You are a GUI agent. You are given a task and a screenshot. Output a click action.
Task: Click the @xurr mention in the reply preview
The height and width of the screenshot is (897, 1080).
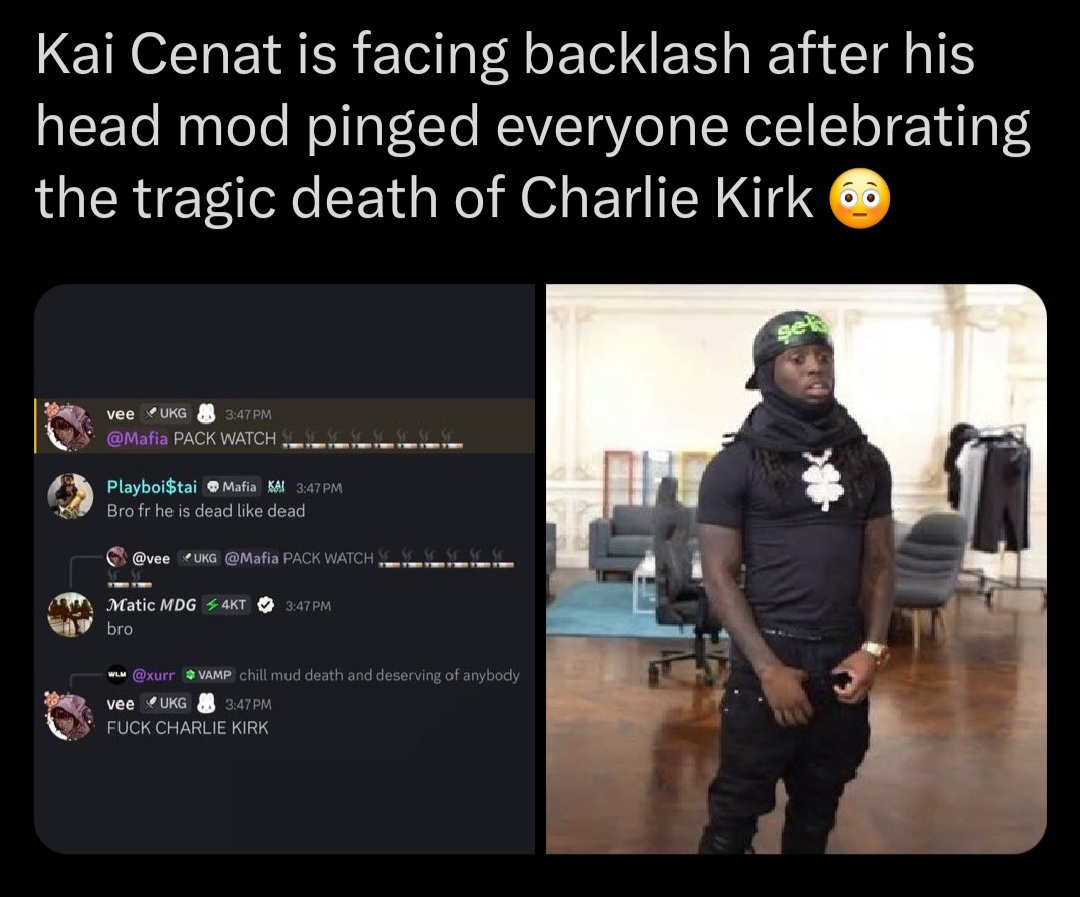point(154,674)
